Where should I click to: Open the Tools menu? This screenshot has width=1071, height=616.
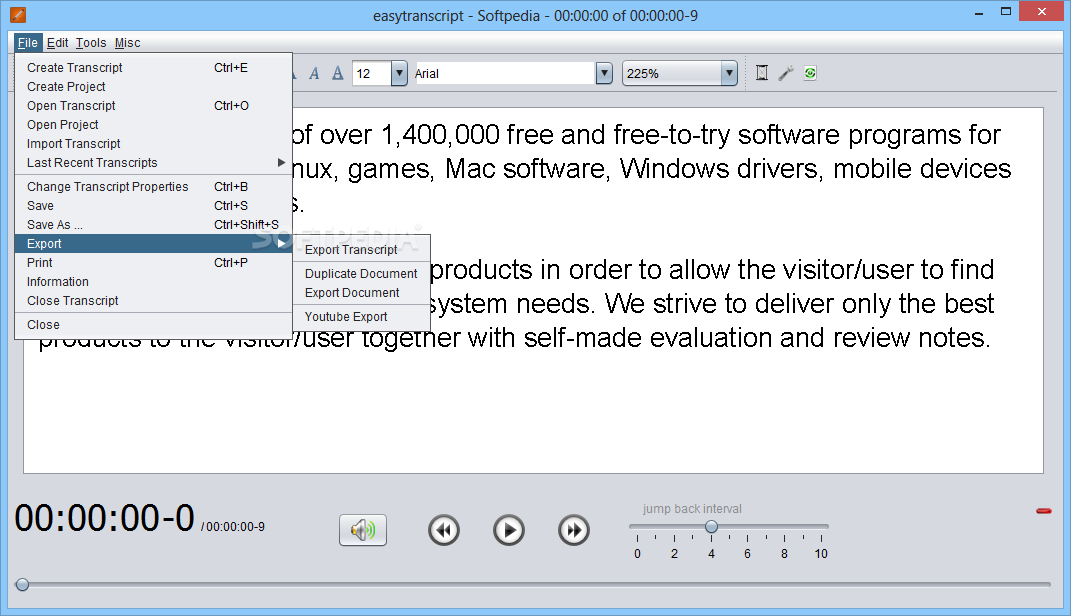point(91,42)
